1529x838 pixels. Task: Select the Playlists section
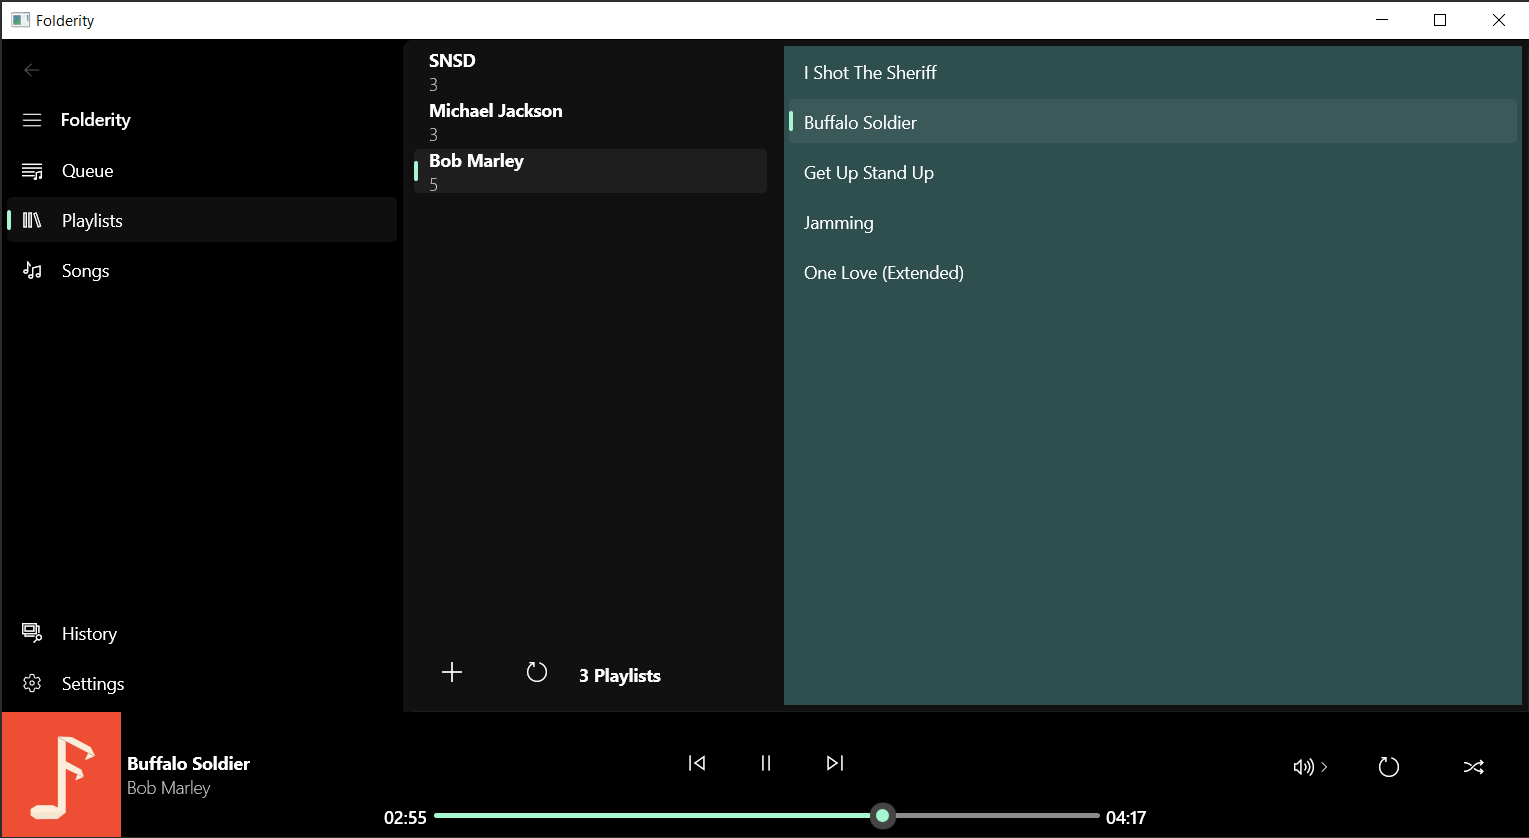click(x=92, y=220)
